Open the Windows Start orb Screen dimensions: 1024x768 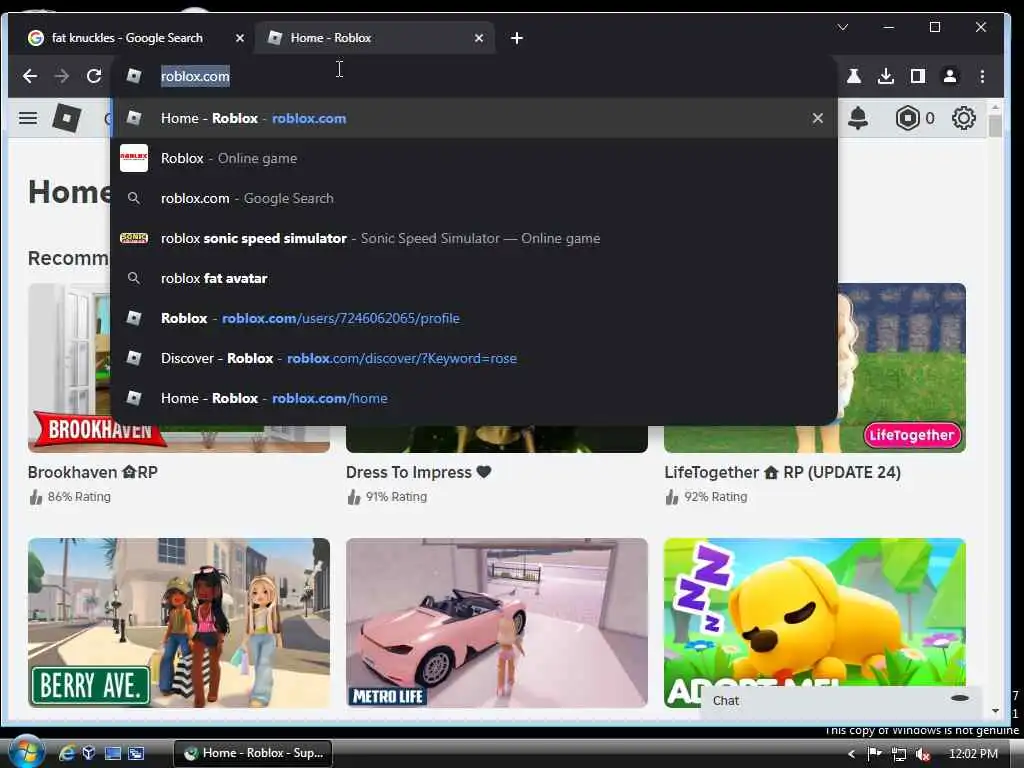(x=26, y=752)
